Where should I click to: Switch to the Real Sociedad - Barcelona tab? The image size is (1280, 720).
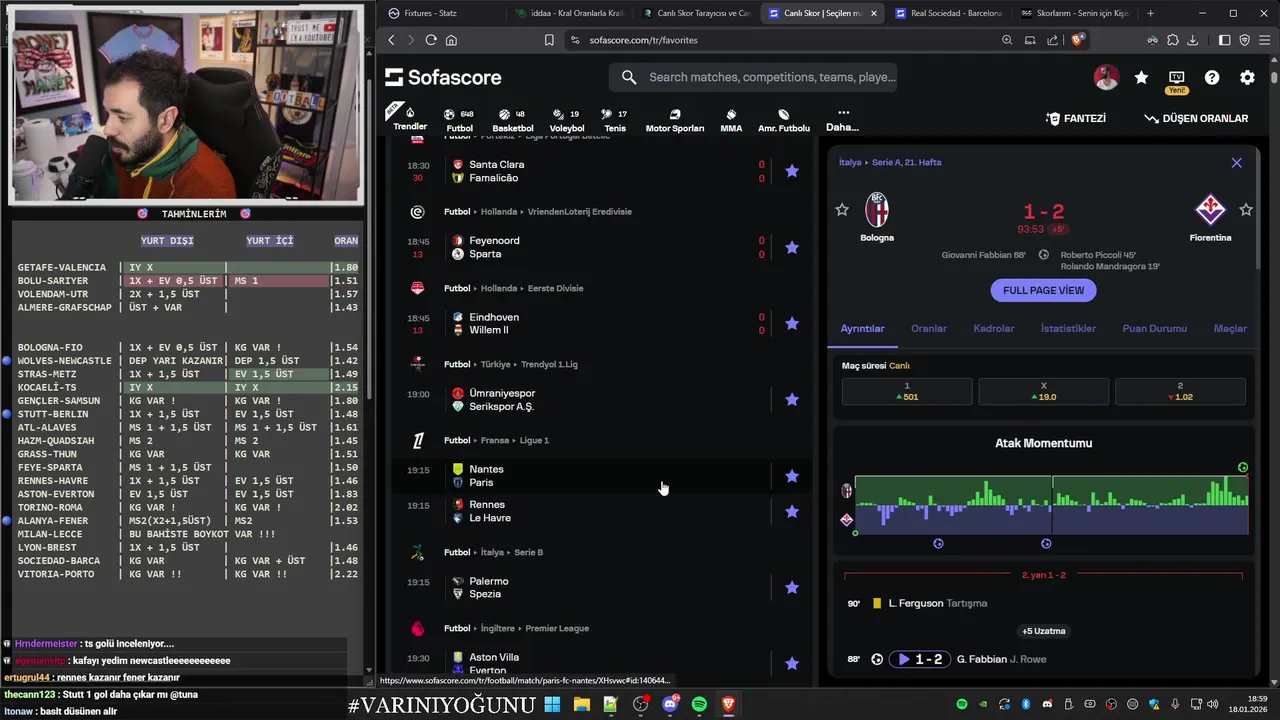click(946, 13)
